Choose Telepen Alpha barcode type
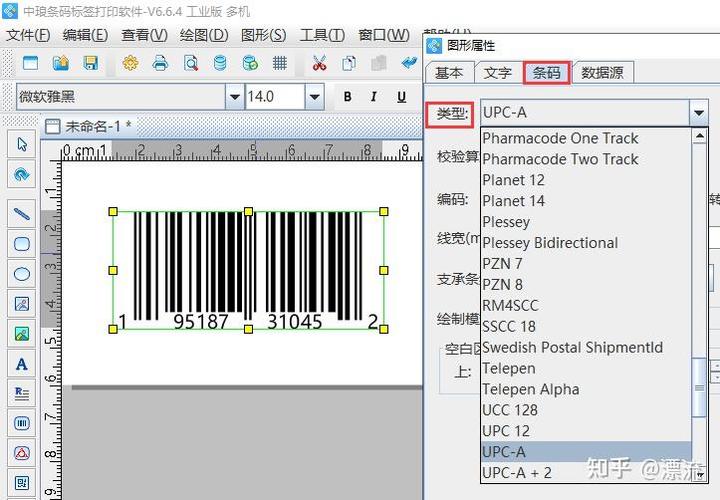The width and height of the screenshot is (720, 500). [x=586, y=389]
